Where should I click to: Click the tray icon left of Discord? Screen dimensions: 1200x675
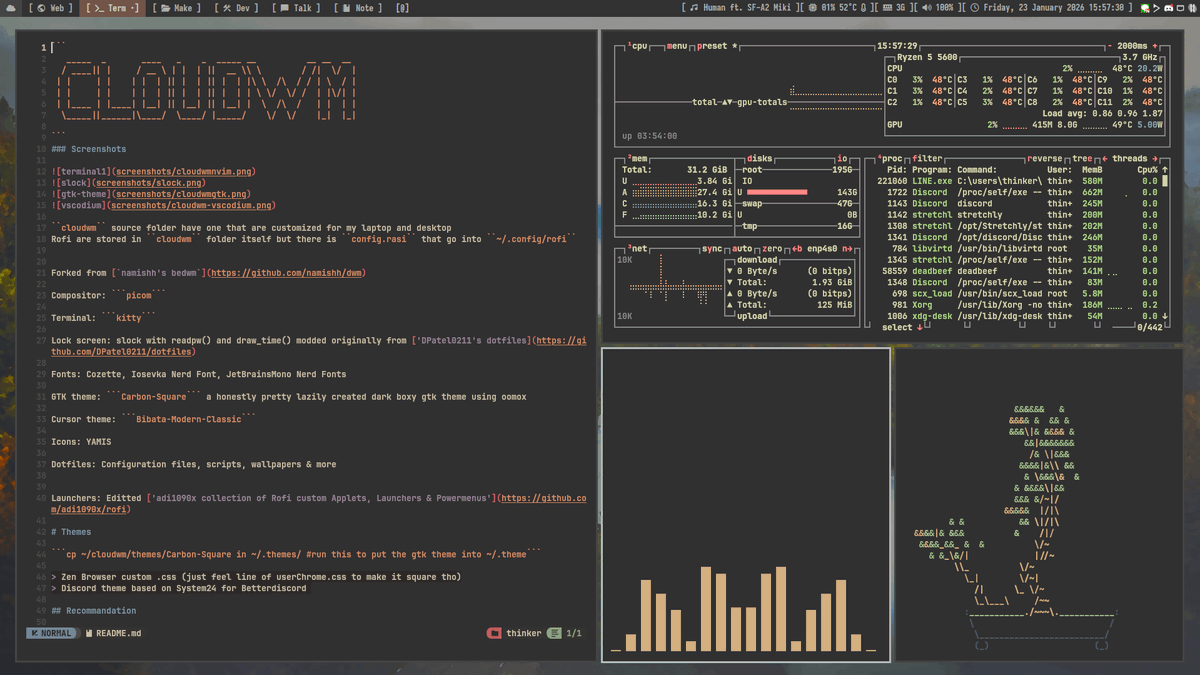point(1156,8)
